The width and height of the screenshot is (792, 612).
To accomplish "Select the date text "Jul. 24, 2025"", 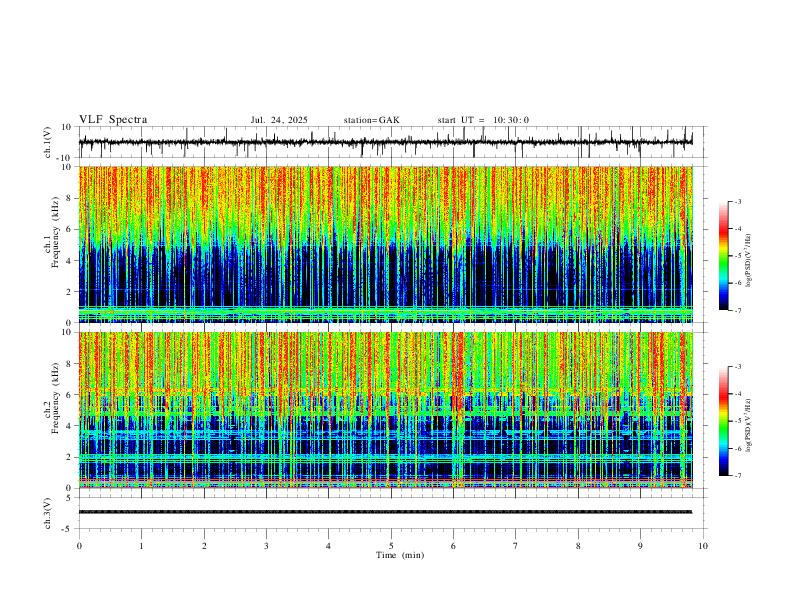I will point(279,120).
